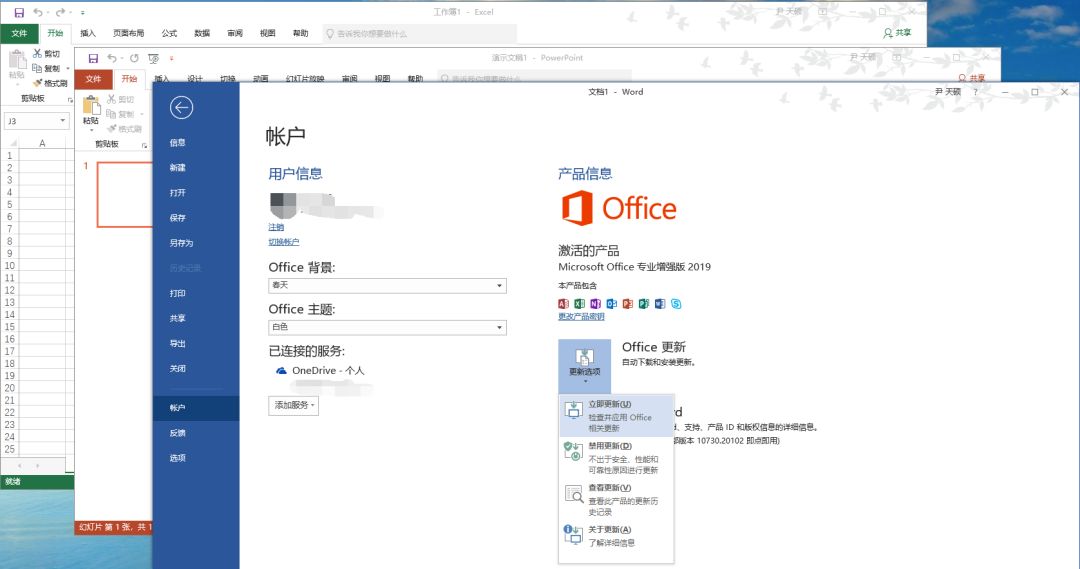Viewport: 1080px width, 569px height.
Task: Click the Access product icon
Action: point(563,304)
